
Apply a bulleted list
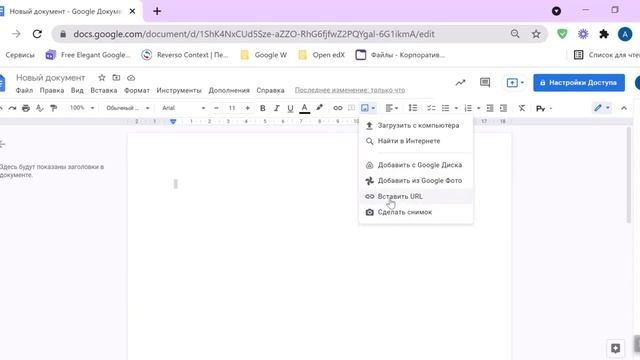point(445,108)
